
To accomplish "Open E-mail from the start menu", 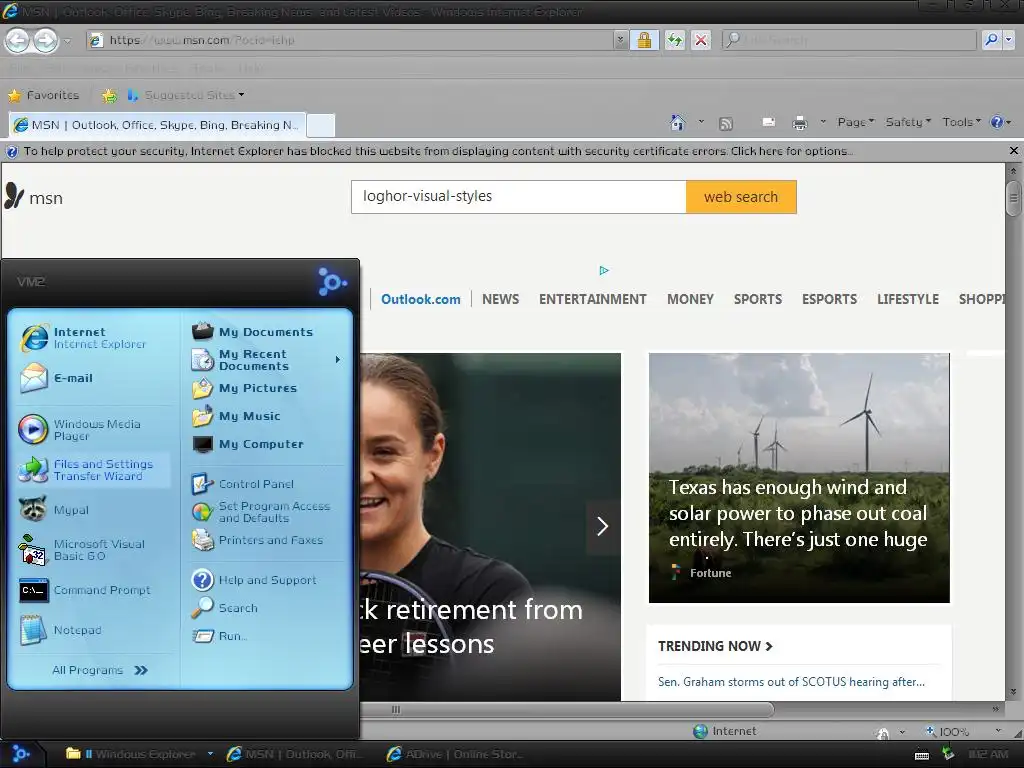I will pos(91,378).
